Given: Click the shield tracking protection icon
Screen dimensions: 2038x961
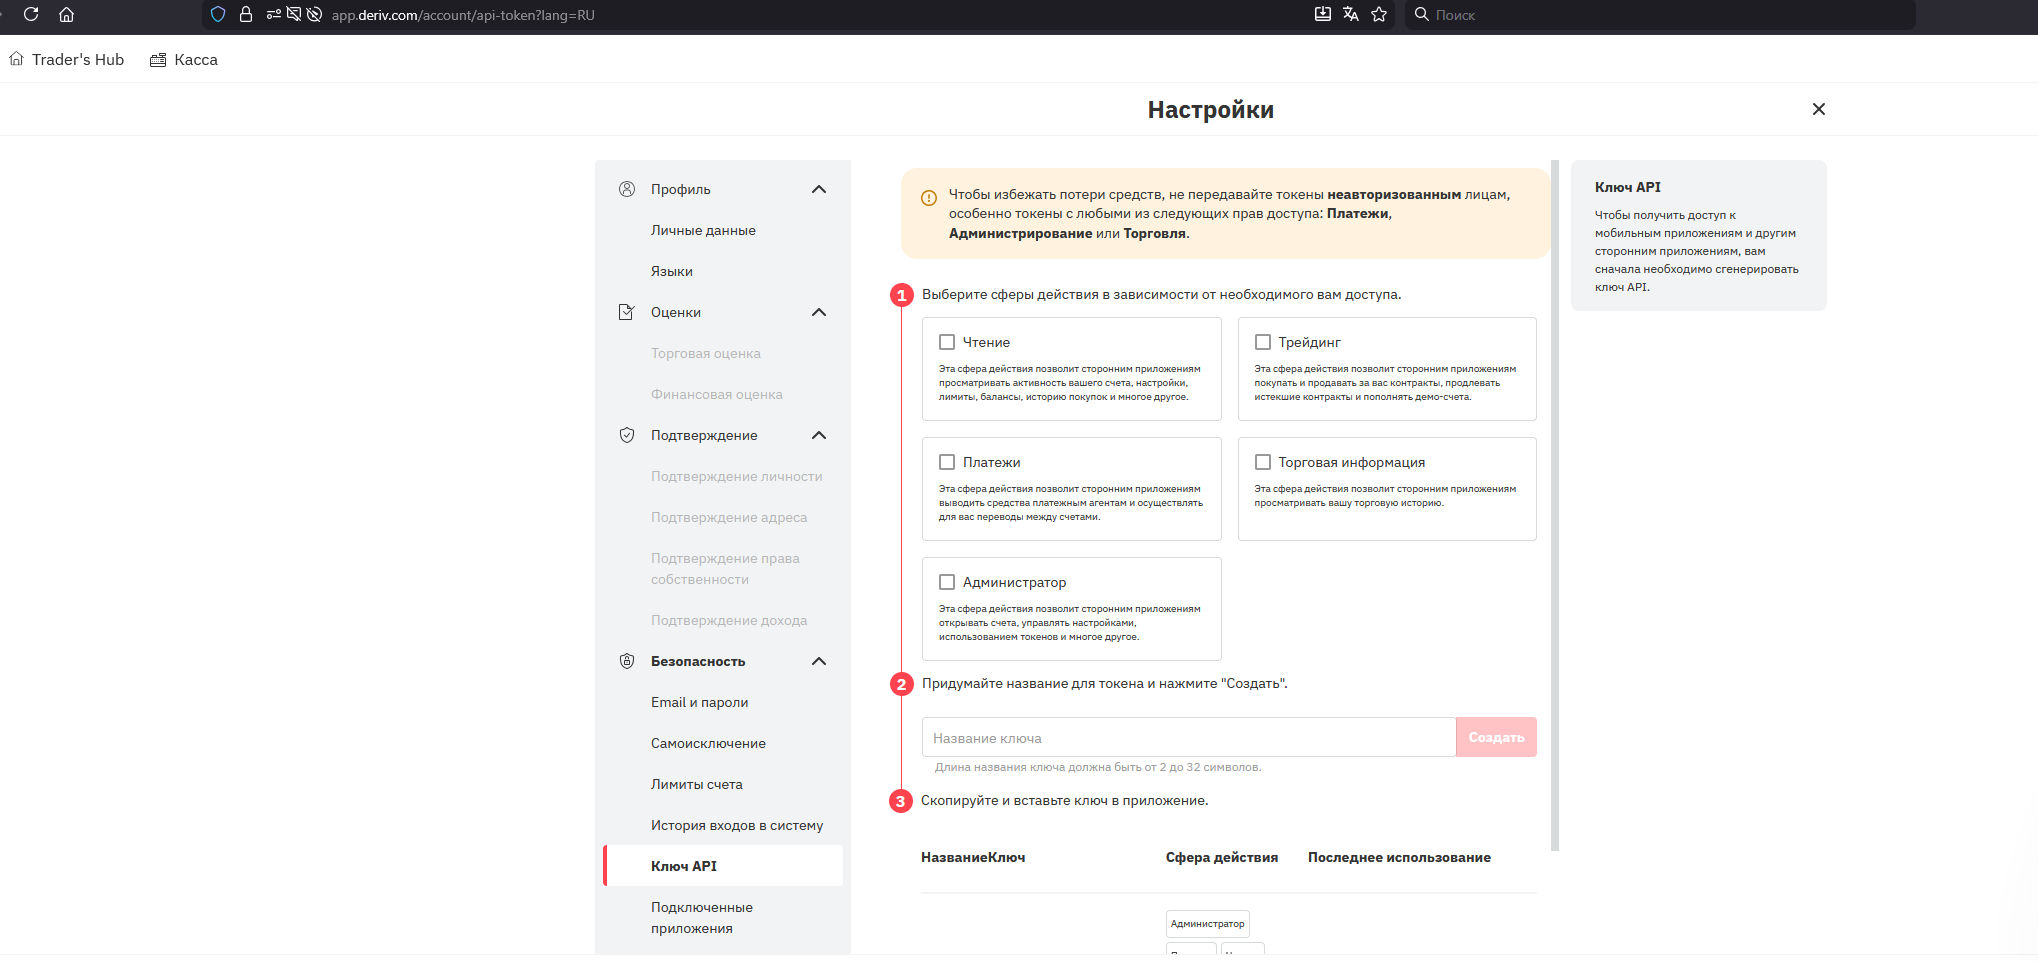Looking at the screenshot, I should (x=218, y=14).
